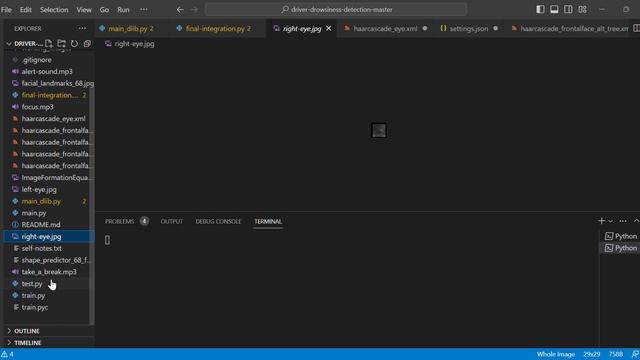Open the launch profile dropdown arrow
This screenshot has width=640, height=360.
611,221
